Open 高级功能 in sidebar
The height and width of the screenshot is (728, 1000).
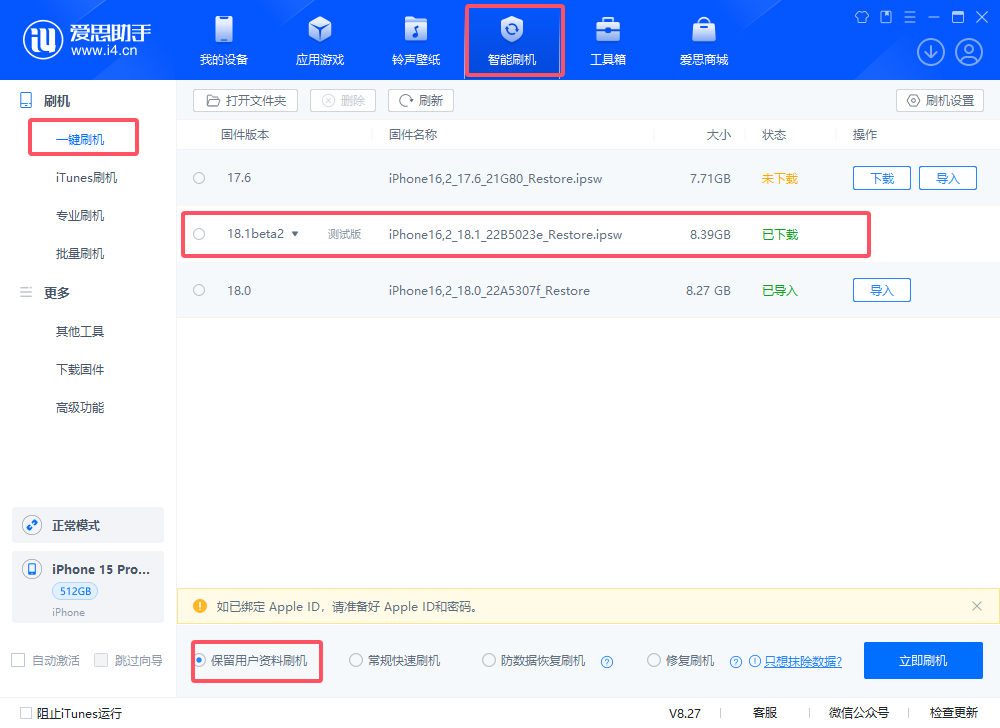[80, 407]
